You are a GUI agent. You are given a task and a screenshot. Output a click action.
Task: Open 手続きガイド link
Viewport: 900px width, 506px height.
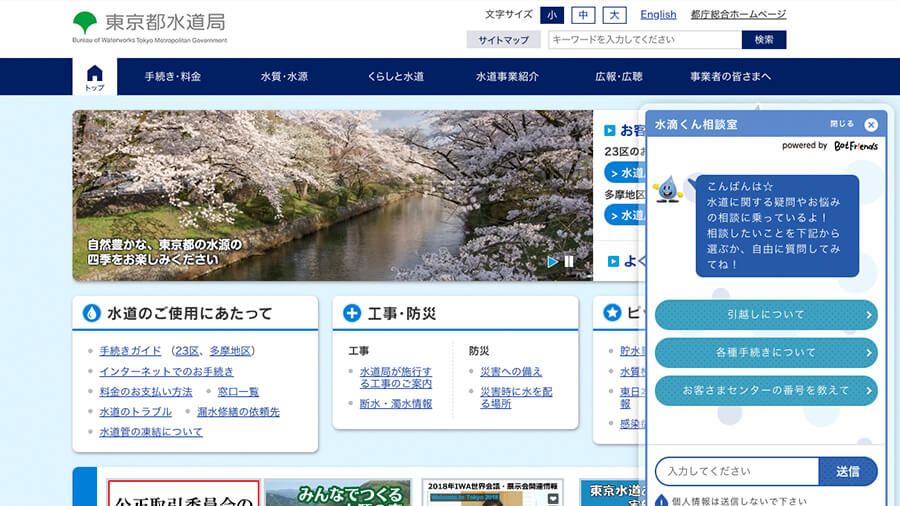(x=130, y=351)
